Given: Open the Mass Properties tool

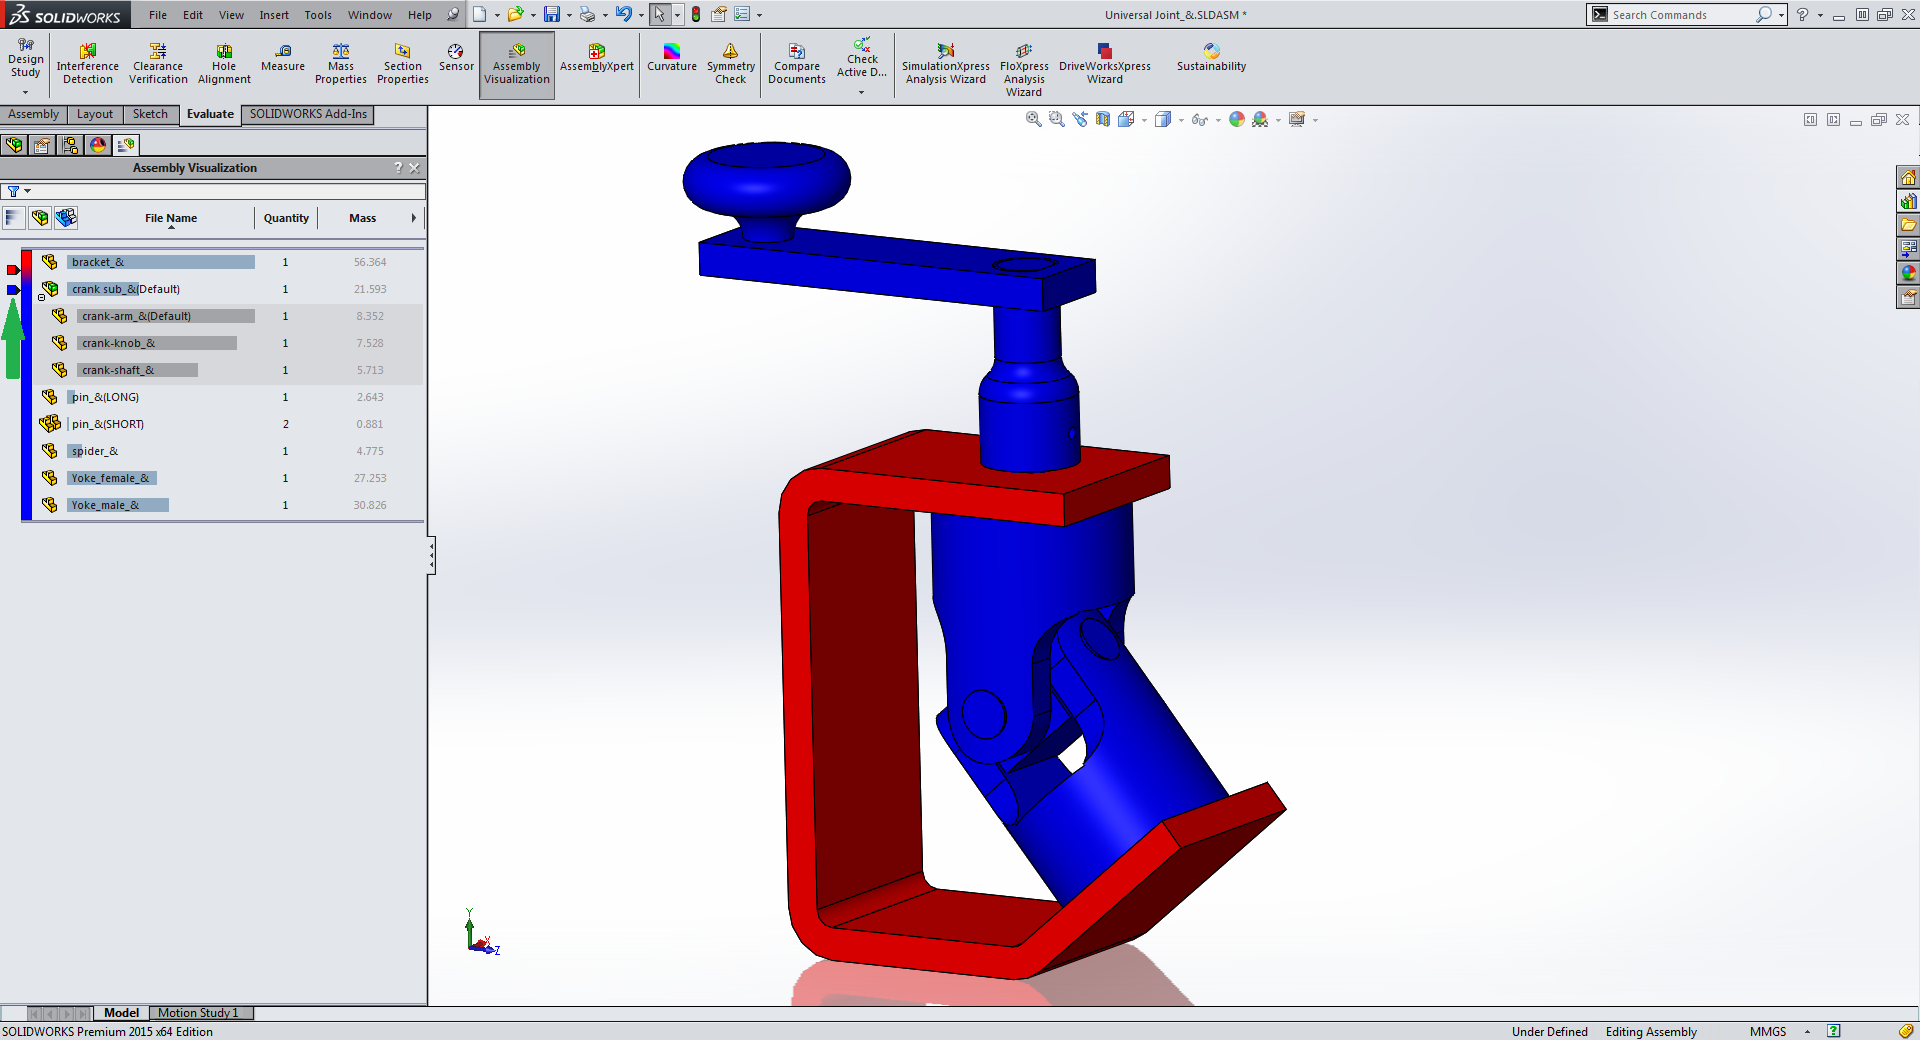Looking at the screenshot, I should [x=340, y=63].
